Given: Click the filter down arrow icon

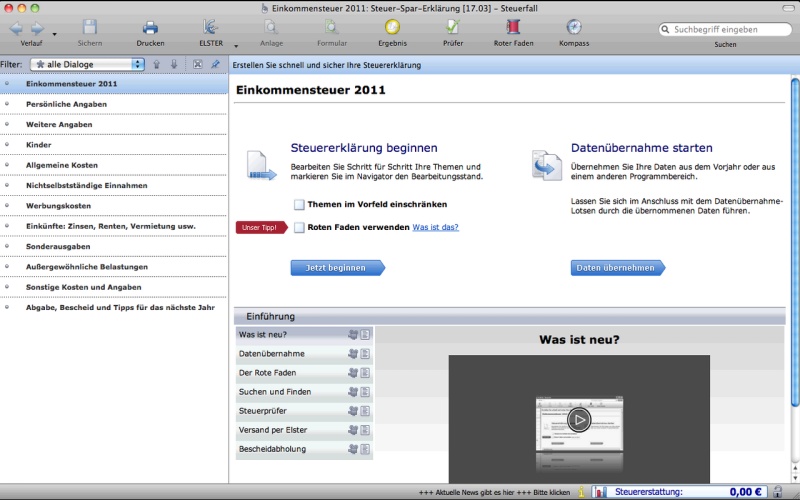Looking at the screenshot, I should tap(174, 64).
